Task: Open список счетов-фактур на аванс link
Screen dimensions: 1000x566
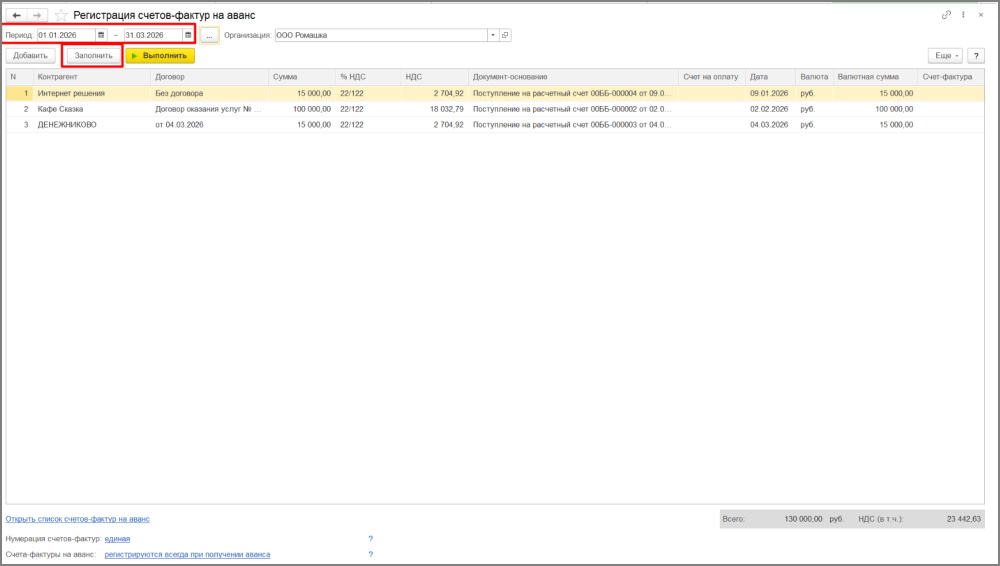Action: [78, 519]
